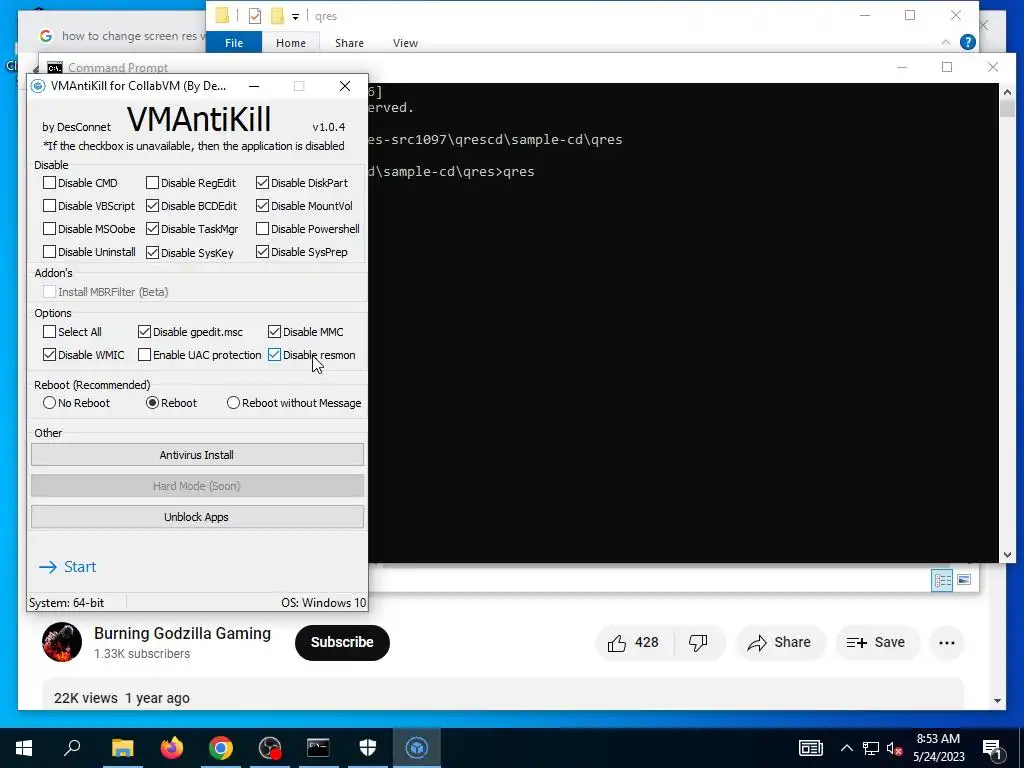The width and height of the screenshot is (1024, 768).
Task: Click Command Prompt title bar icon
Action: [x=55, y=68]
